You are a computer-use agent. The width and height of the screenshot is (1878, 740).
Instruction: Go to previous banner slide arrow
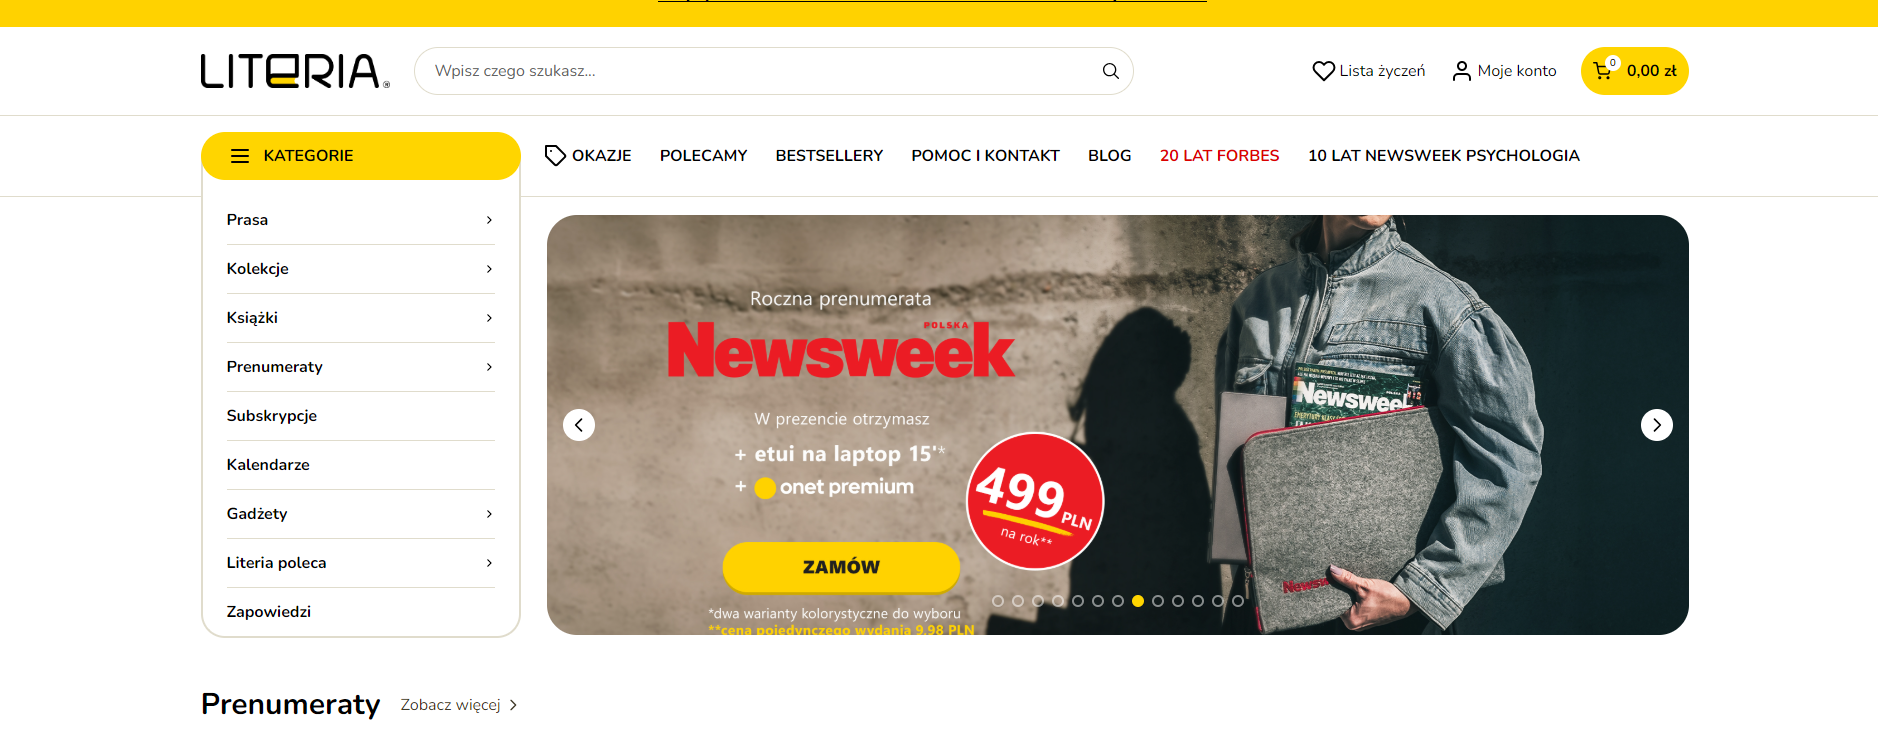tap(579, 425)
